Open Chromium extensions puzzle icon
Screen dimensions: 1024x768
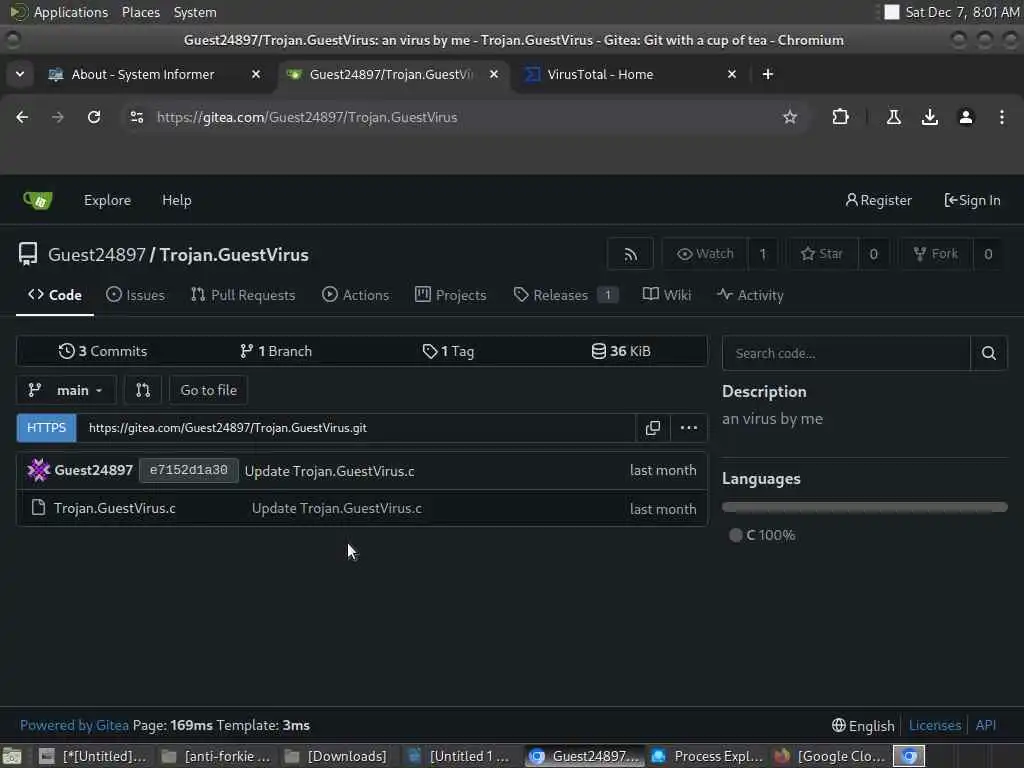(840, 117)
